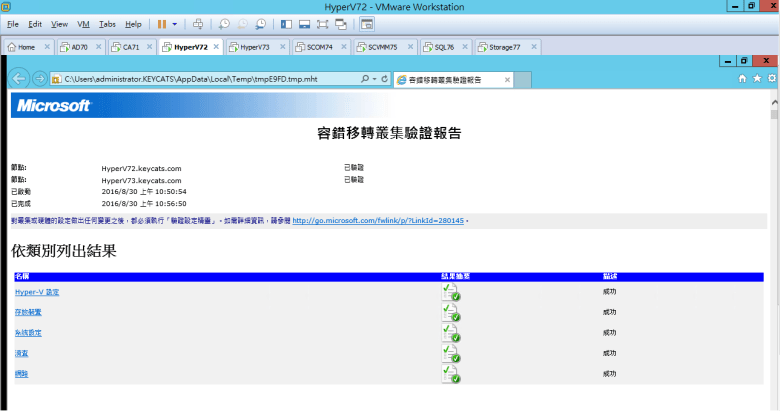Click Send Ctrl+Alt+Del toolbar icon

pos(198,23)
